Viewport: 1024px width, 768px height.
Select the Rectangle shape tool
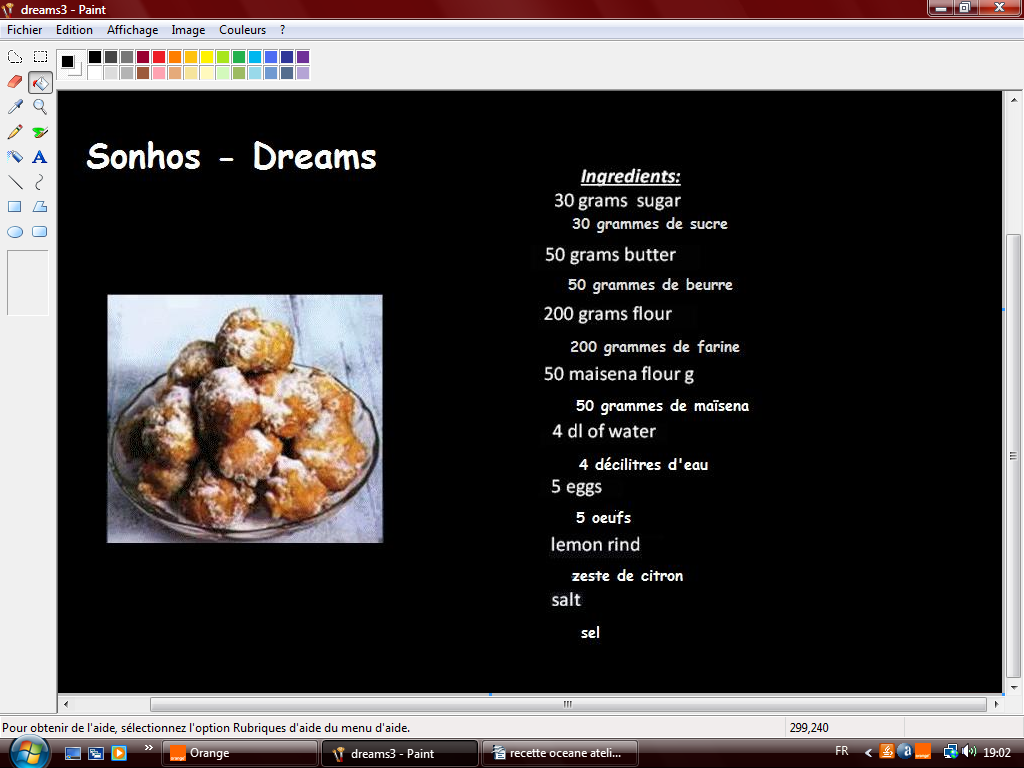pyautogui.click(x=15, y=206)
